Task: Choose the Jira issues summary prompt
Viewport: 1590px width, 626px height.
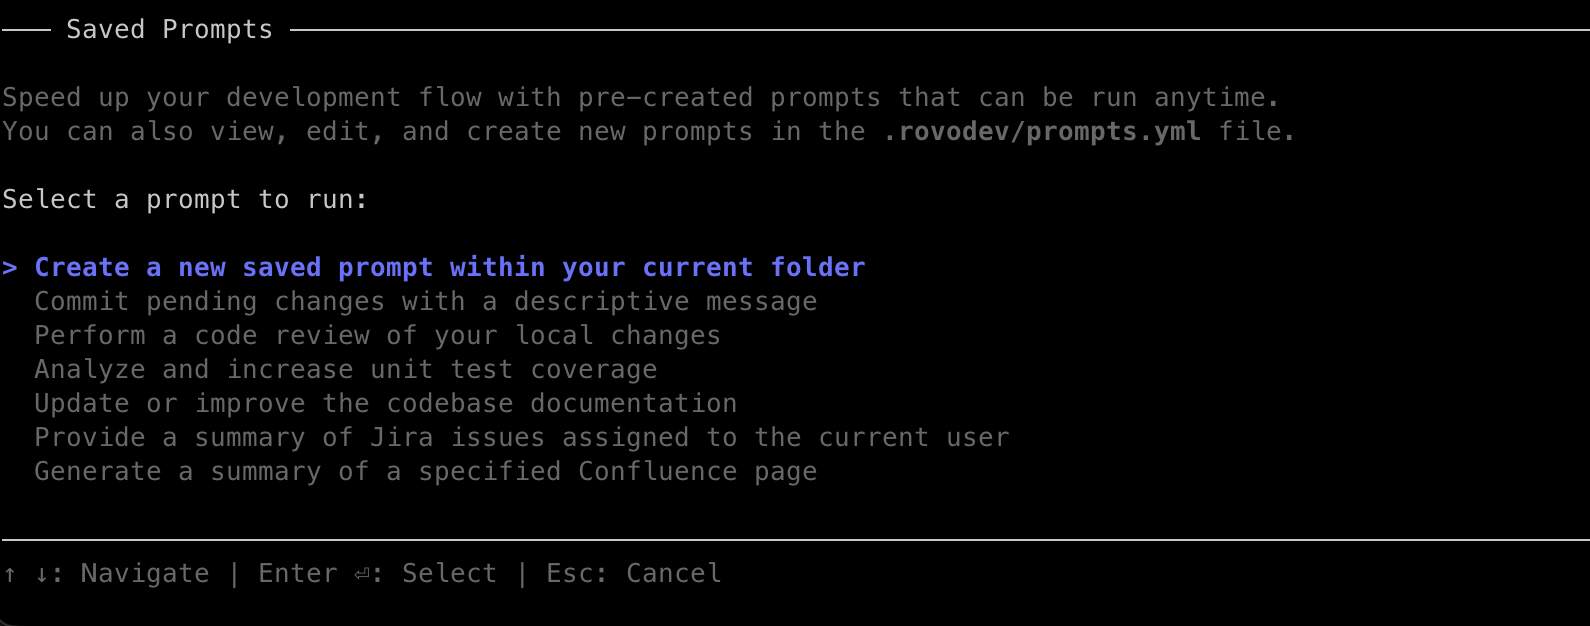Action: coord(521,438)
